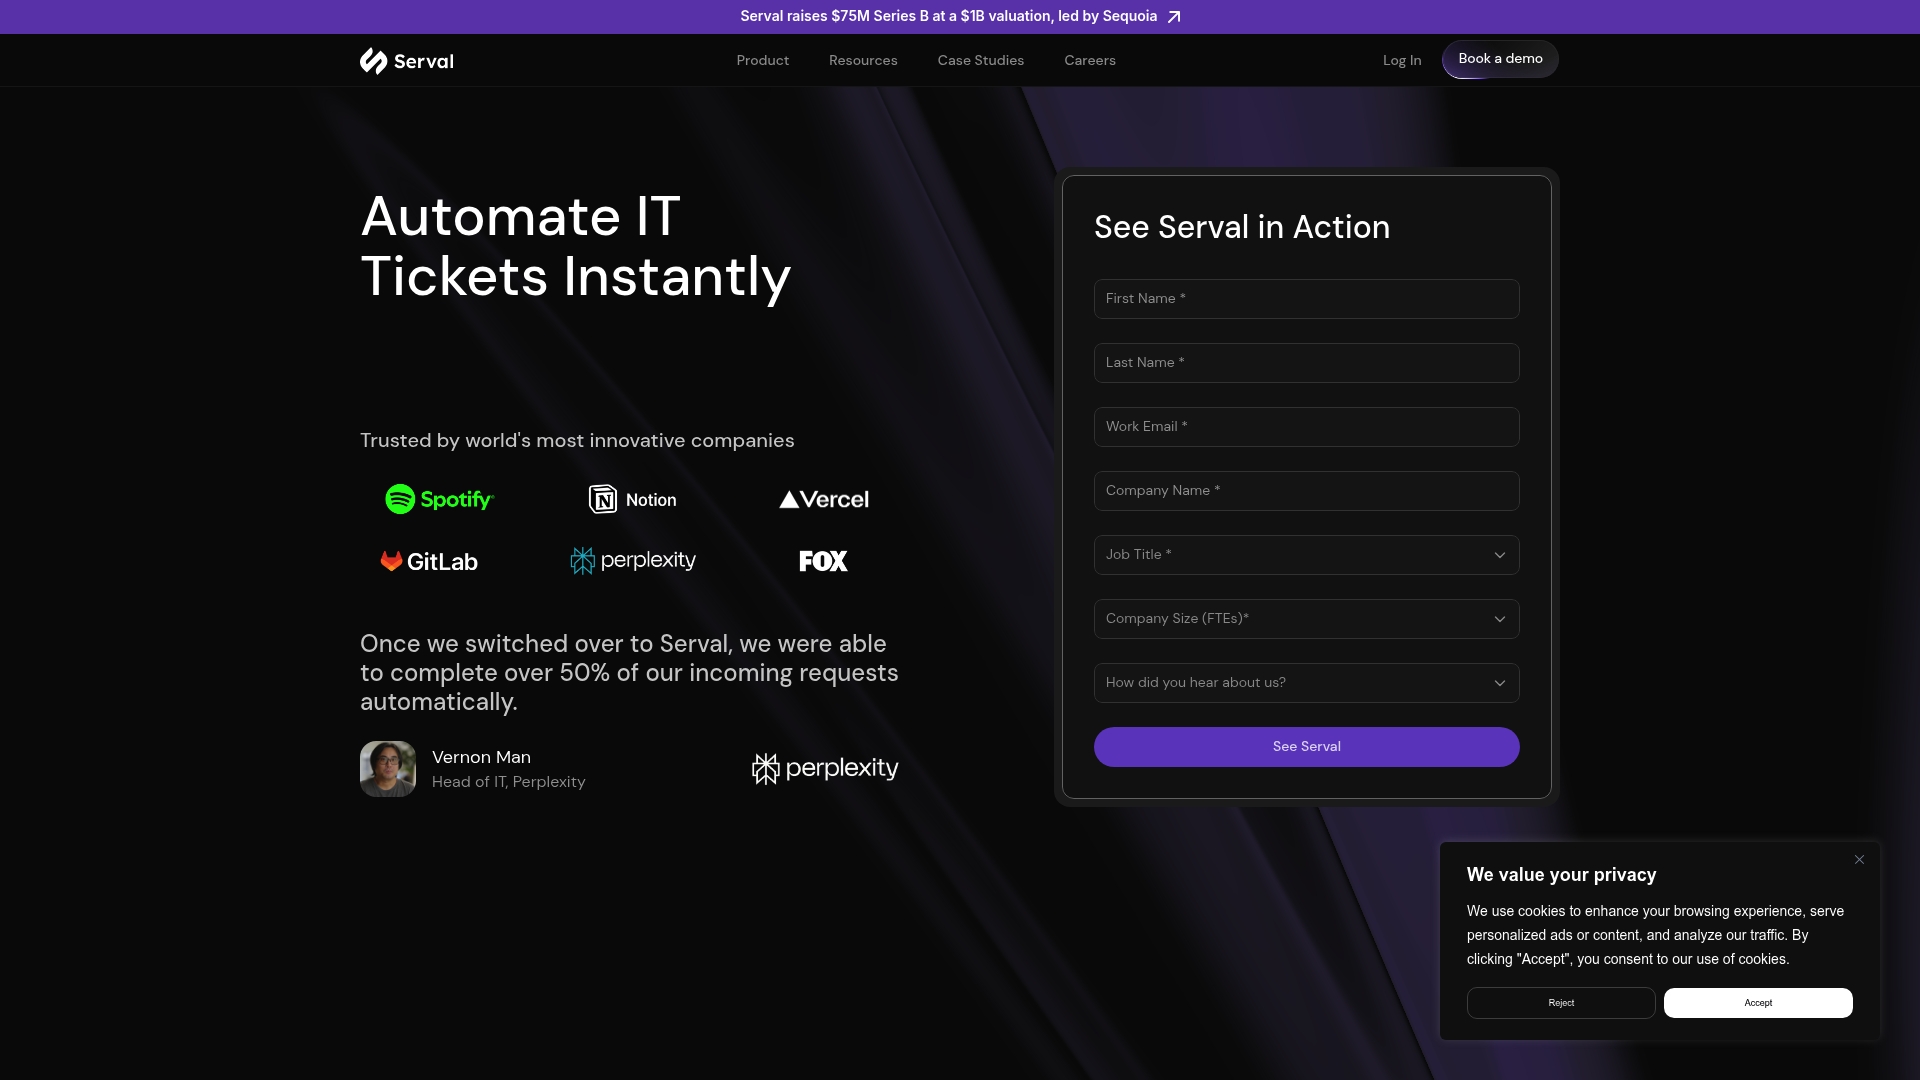Click the Serval logo in the header
The image size is (1920, 1080).
coord(406,61)
